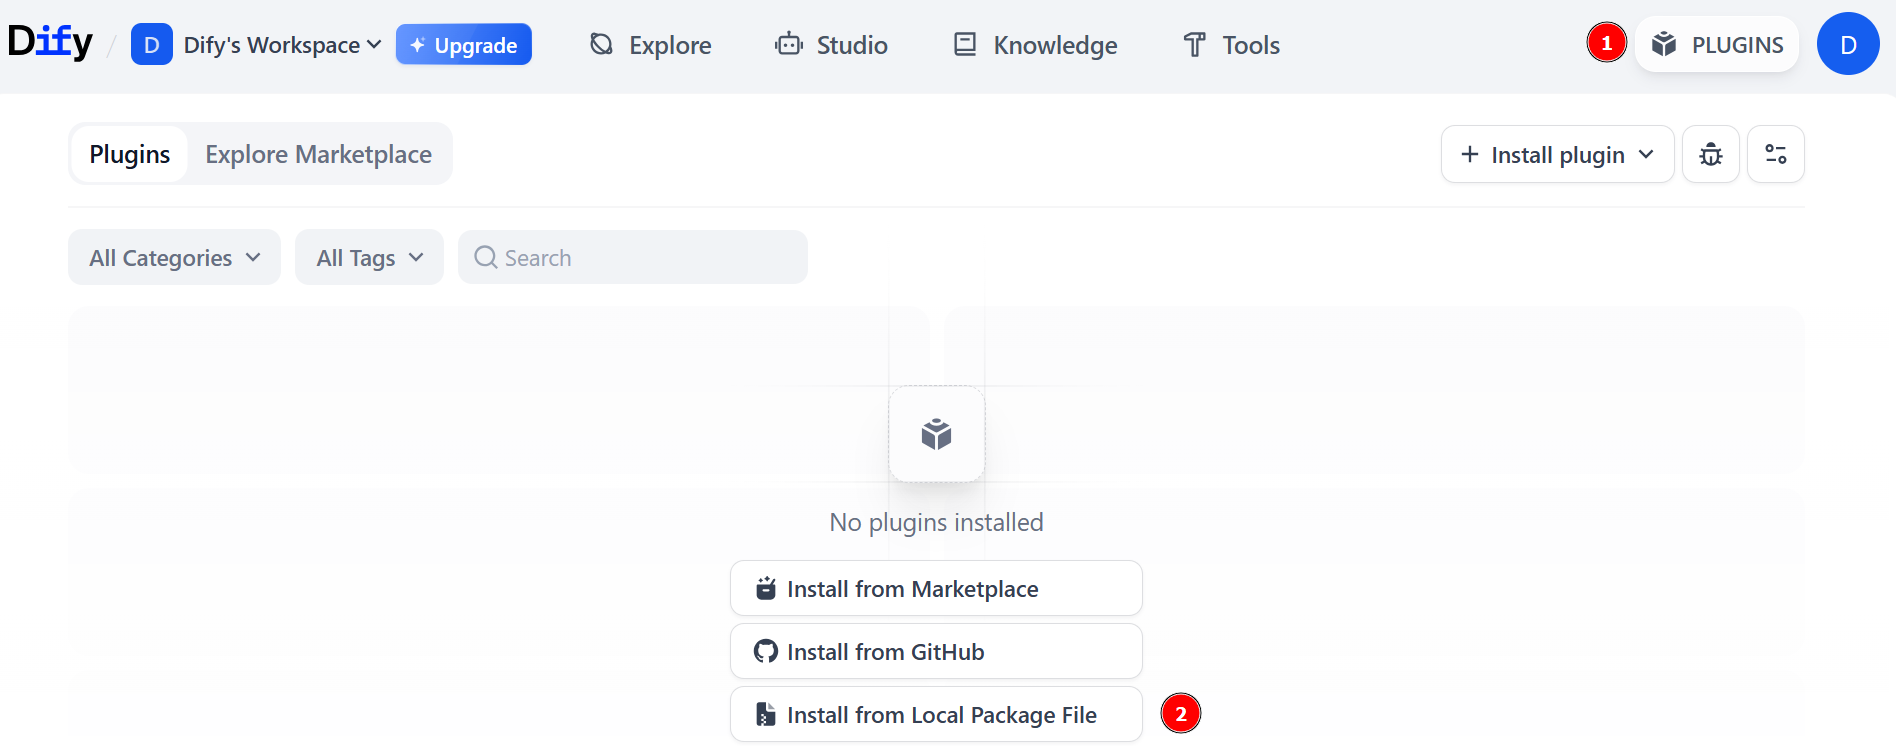Viewport: 1896px width, 746px height.
Task: Click the Upgrade button
Action: coord(464,45)
